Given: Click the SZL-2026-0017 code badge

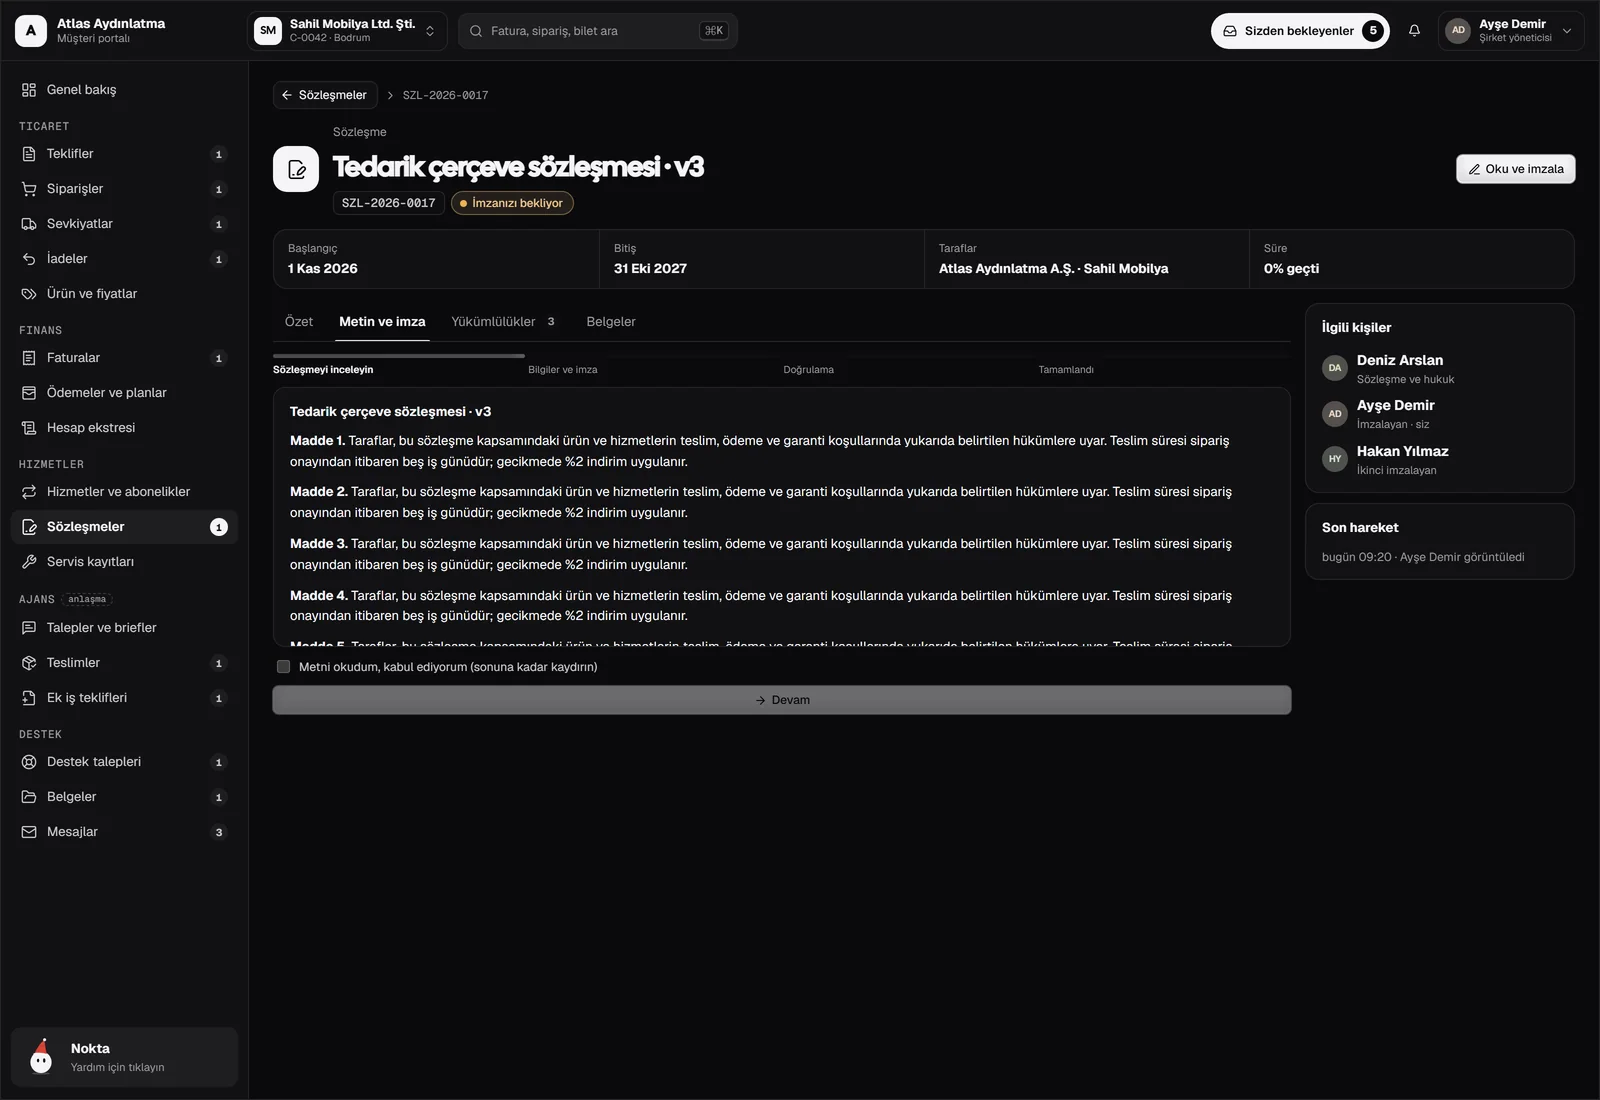Looking at the screenshot, I should pos(389,203).
